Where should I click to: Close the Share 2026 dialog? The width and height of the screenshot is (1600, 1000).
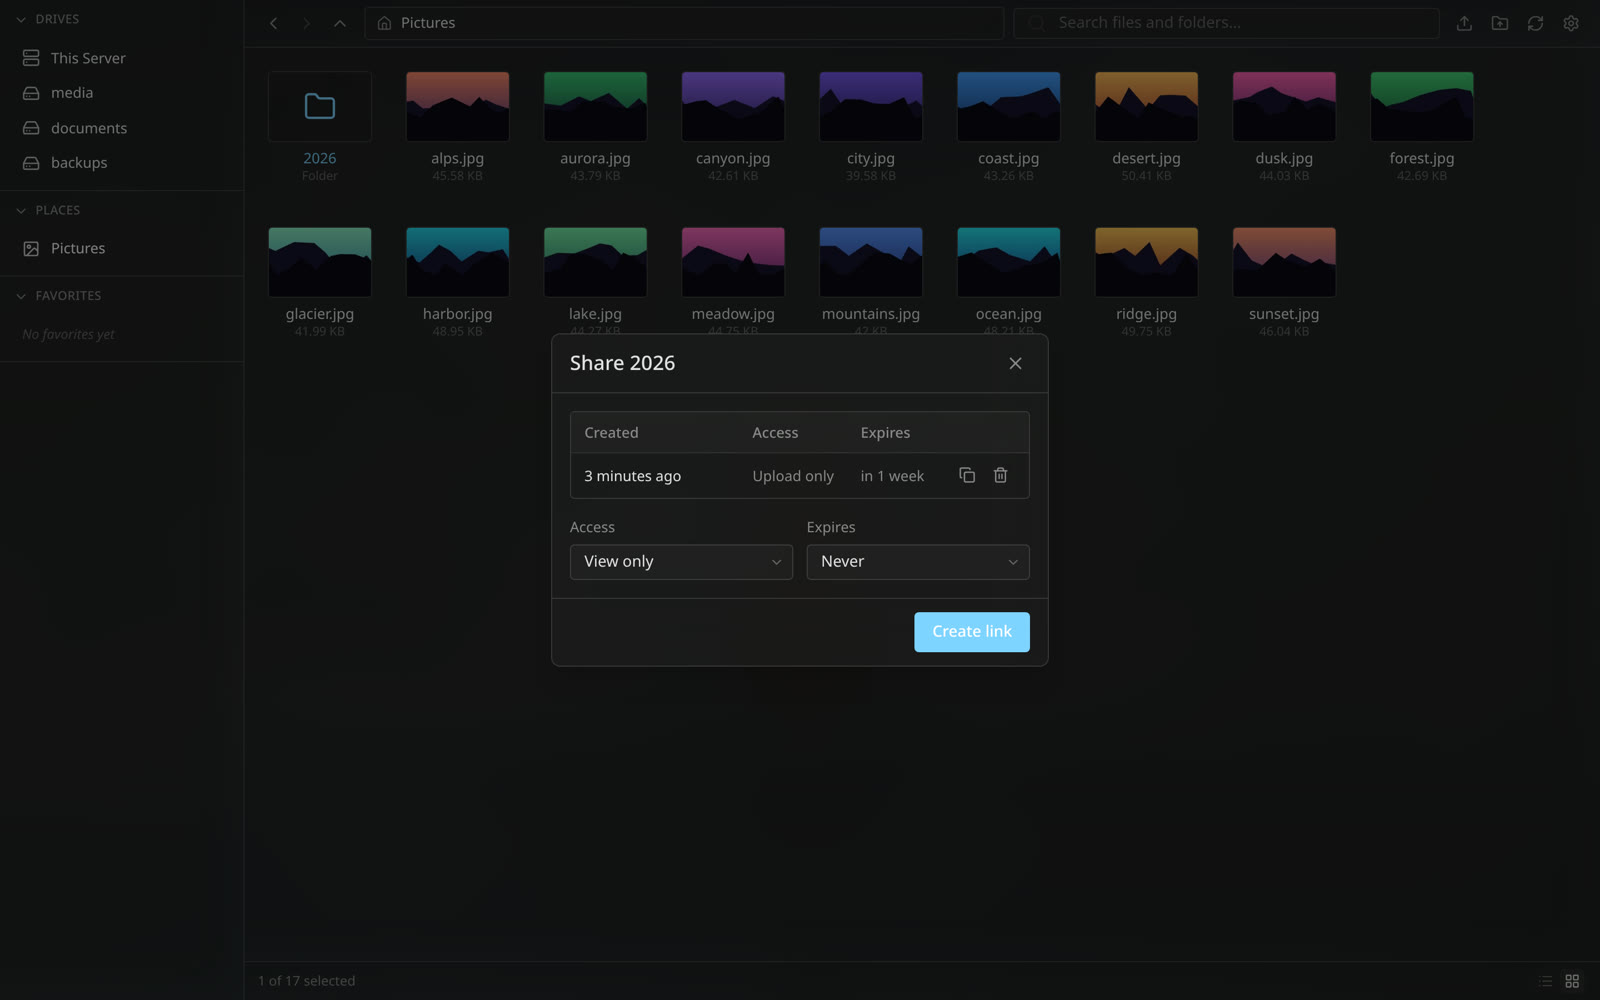[1015, 363]
